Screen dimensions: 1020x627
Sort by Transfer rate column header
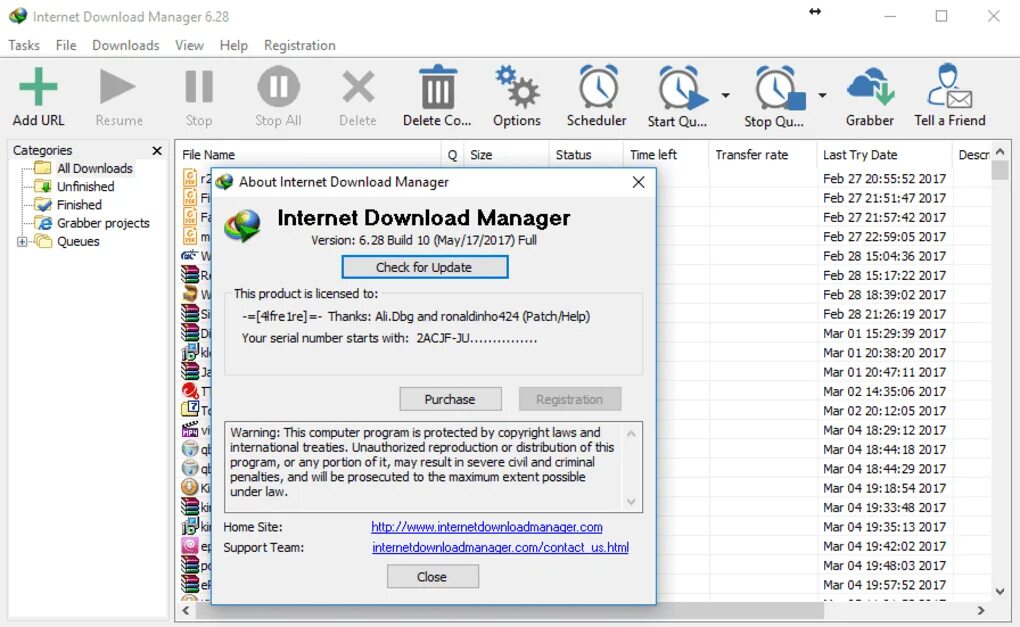coord(762,155)
